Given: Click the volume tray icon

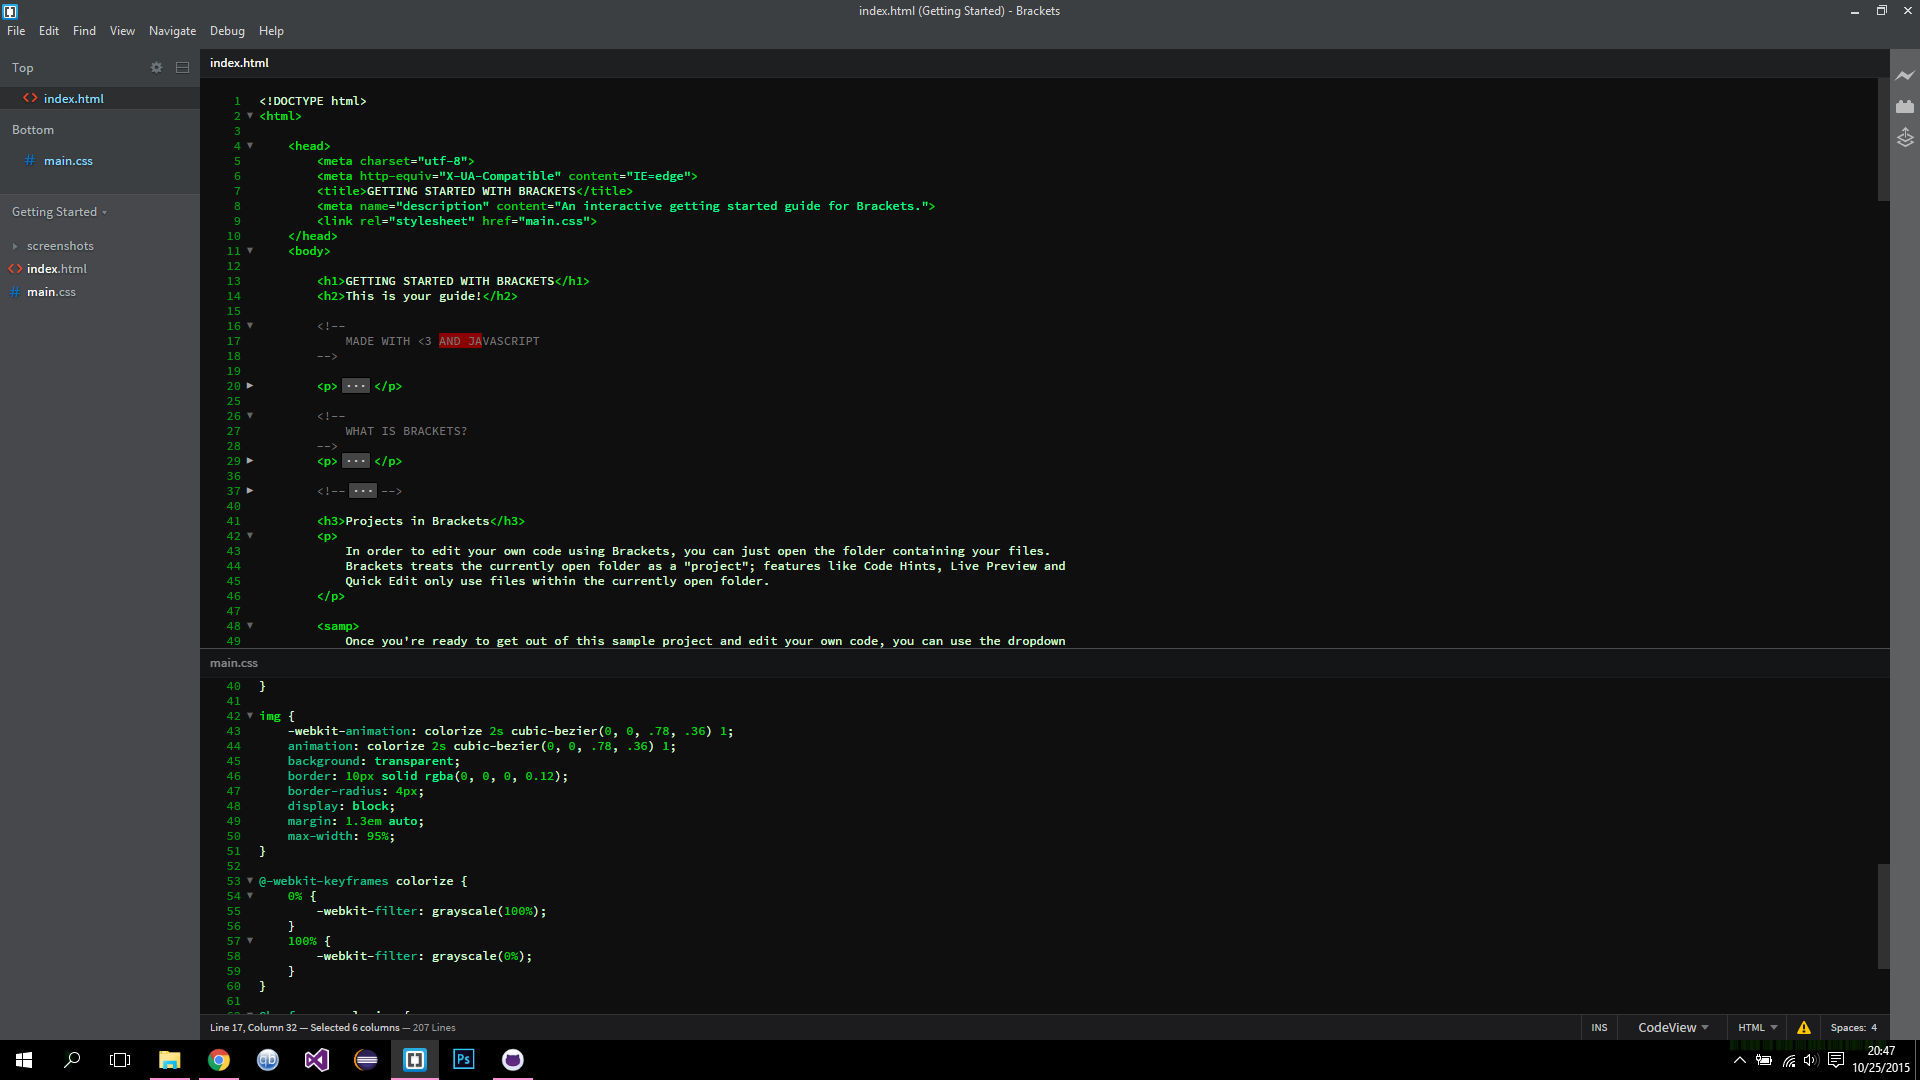Looking at the screenshot, I should (1811, 1060).
